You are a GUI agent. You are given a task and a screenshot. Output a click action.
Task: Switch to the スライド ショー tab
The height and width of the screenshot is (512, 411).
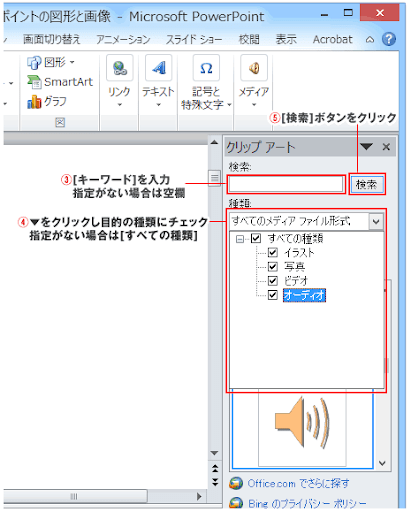194,39
